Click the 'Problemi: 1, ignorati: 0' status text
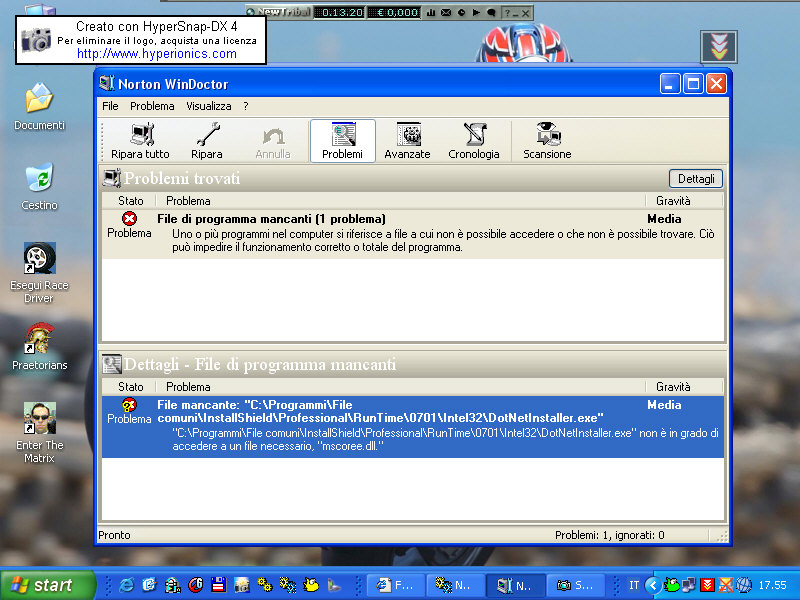Image resolution: width=800 pixels, height=600 pixels. (609, 535)
